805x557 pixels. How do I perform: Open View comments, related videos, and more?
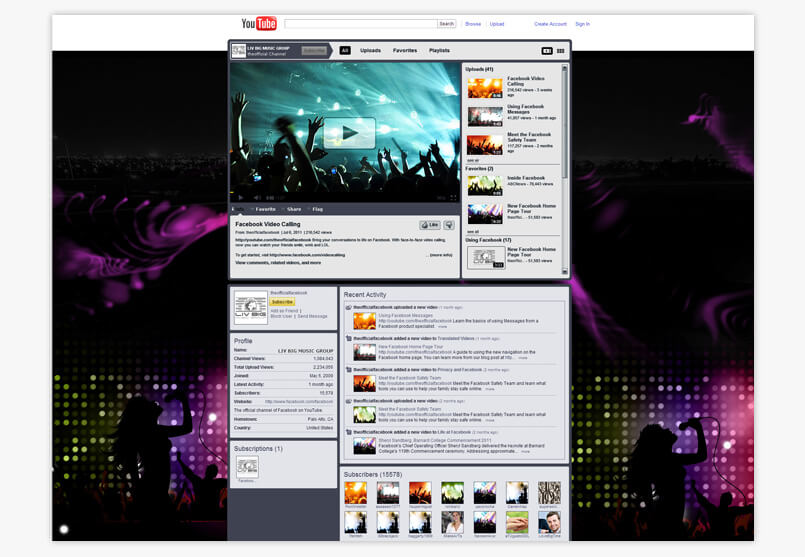(278, 262)
